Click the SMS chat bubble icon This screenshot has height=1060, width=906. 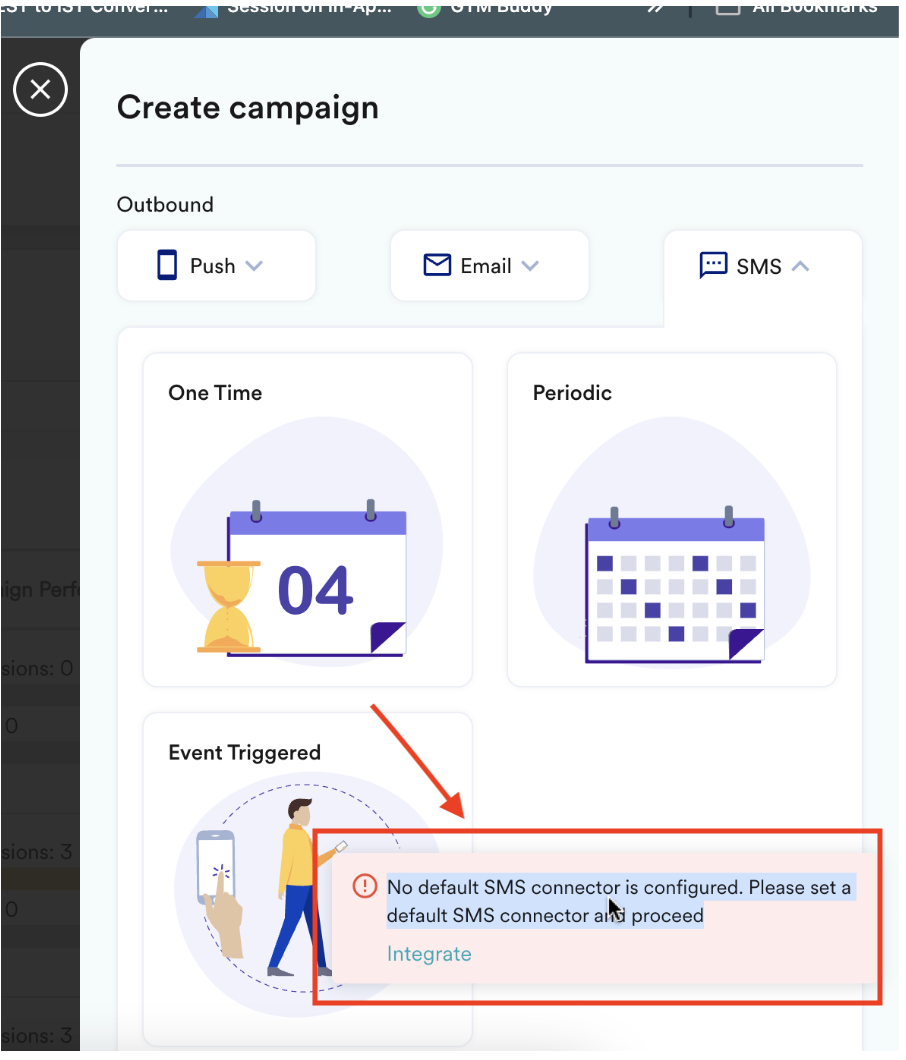[713, 266]
